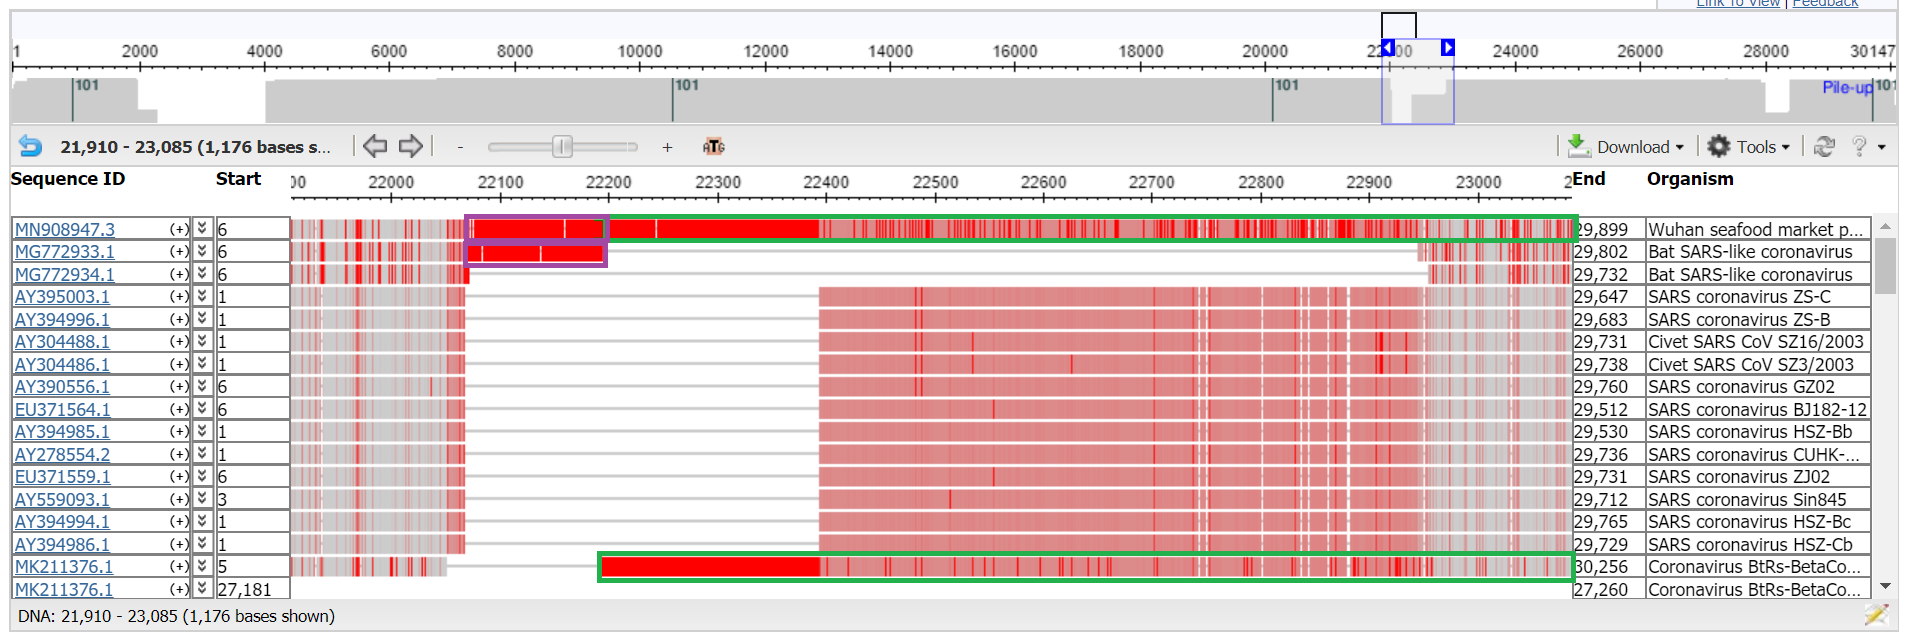The width and height of the screenshot is (1919, 634).
Task: Select the SARS coronavirus GZ02 organism cell
Action: pyautogui.click(x=1758, y=386)
